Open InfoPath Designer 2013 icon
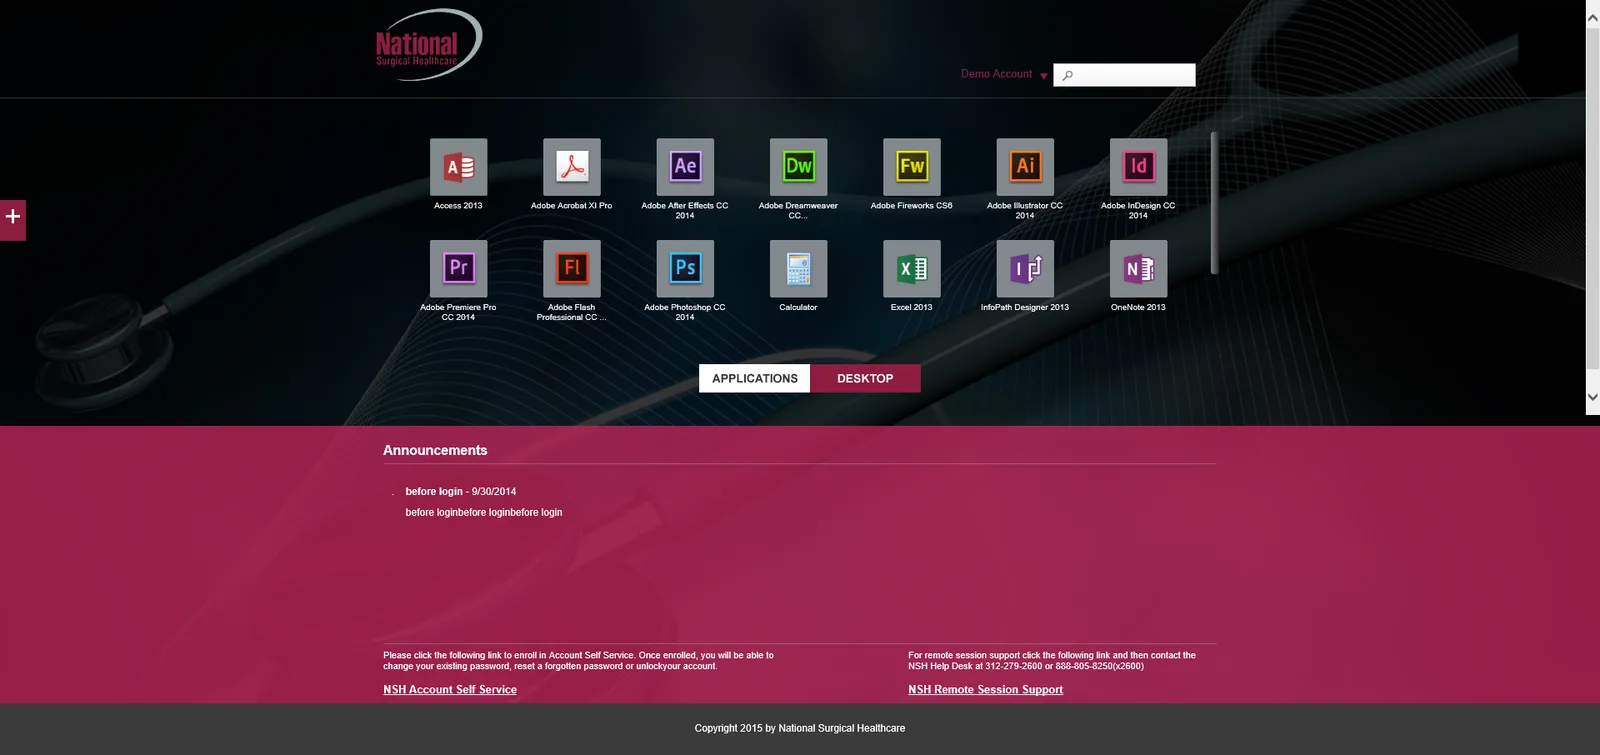This screenshot has height=755, width=1600. (x=1025, y=268)
